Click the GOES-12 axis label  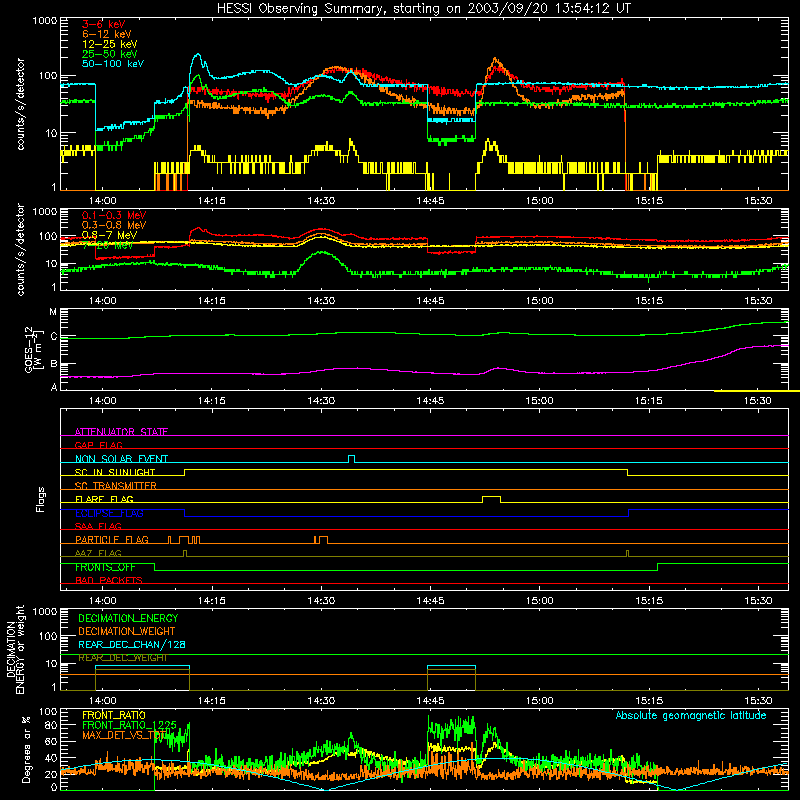click(33, 349)
